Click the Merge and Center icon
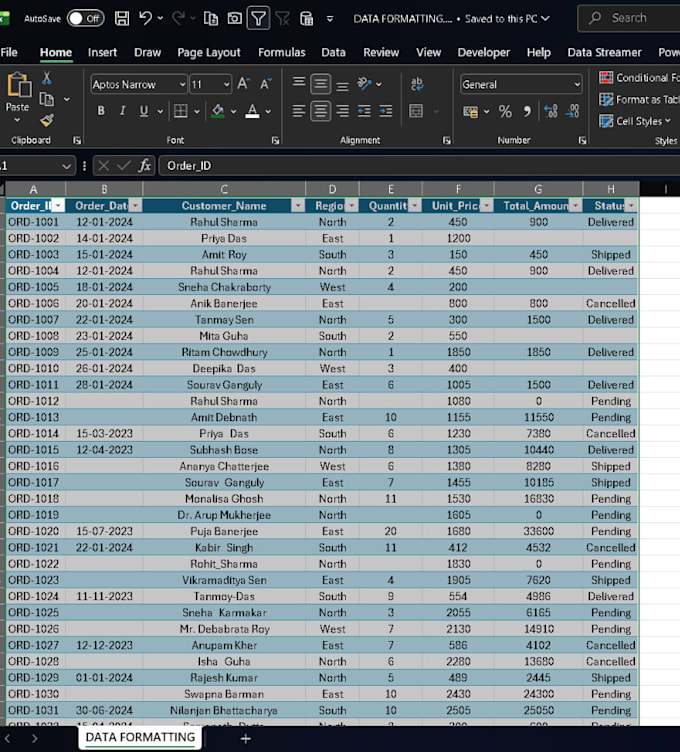This screenshot has height=752, width=680. point(416,111)
